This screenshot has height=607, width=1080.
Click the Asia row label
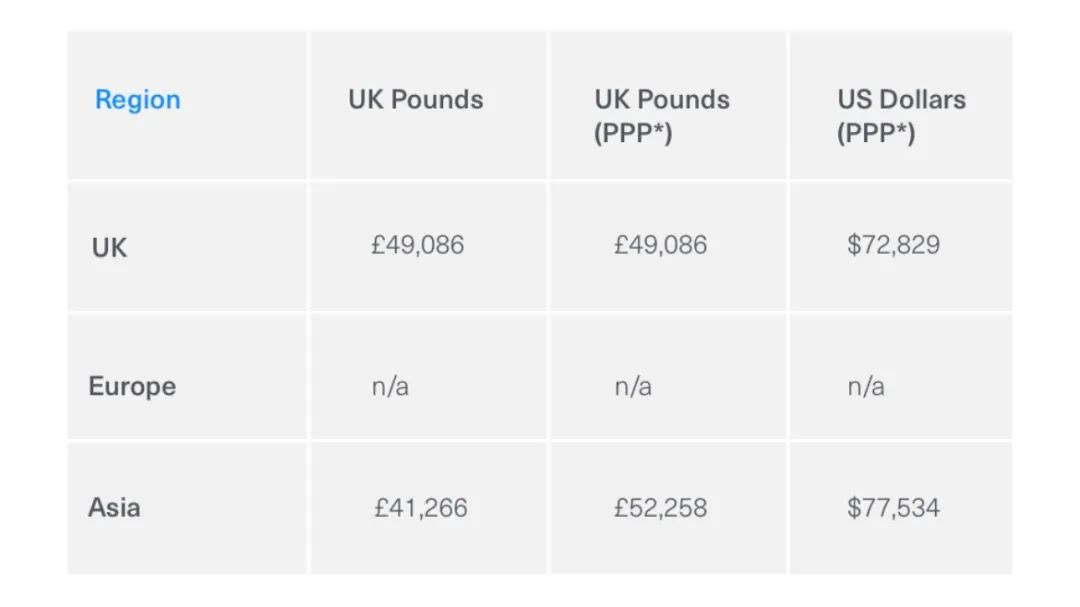(x=114, y=508)
